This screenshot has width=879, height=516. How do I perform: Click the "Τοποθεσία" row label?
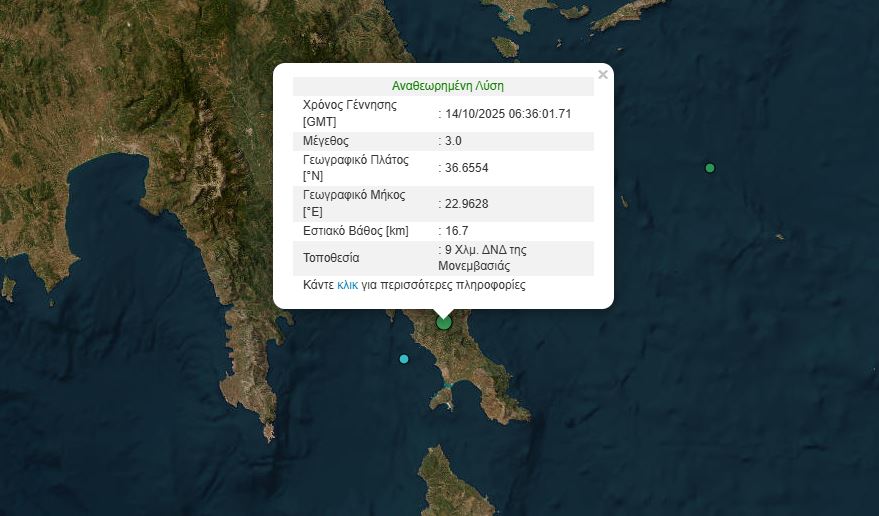pos(331,258)
